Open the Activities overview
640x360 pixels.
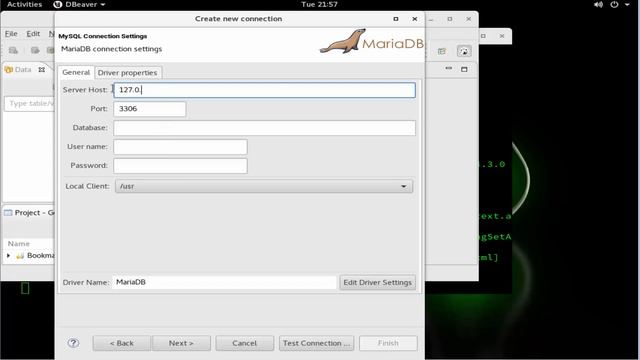[24, 4]
